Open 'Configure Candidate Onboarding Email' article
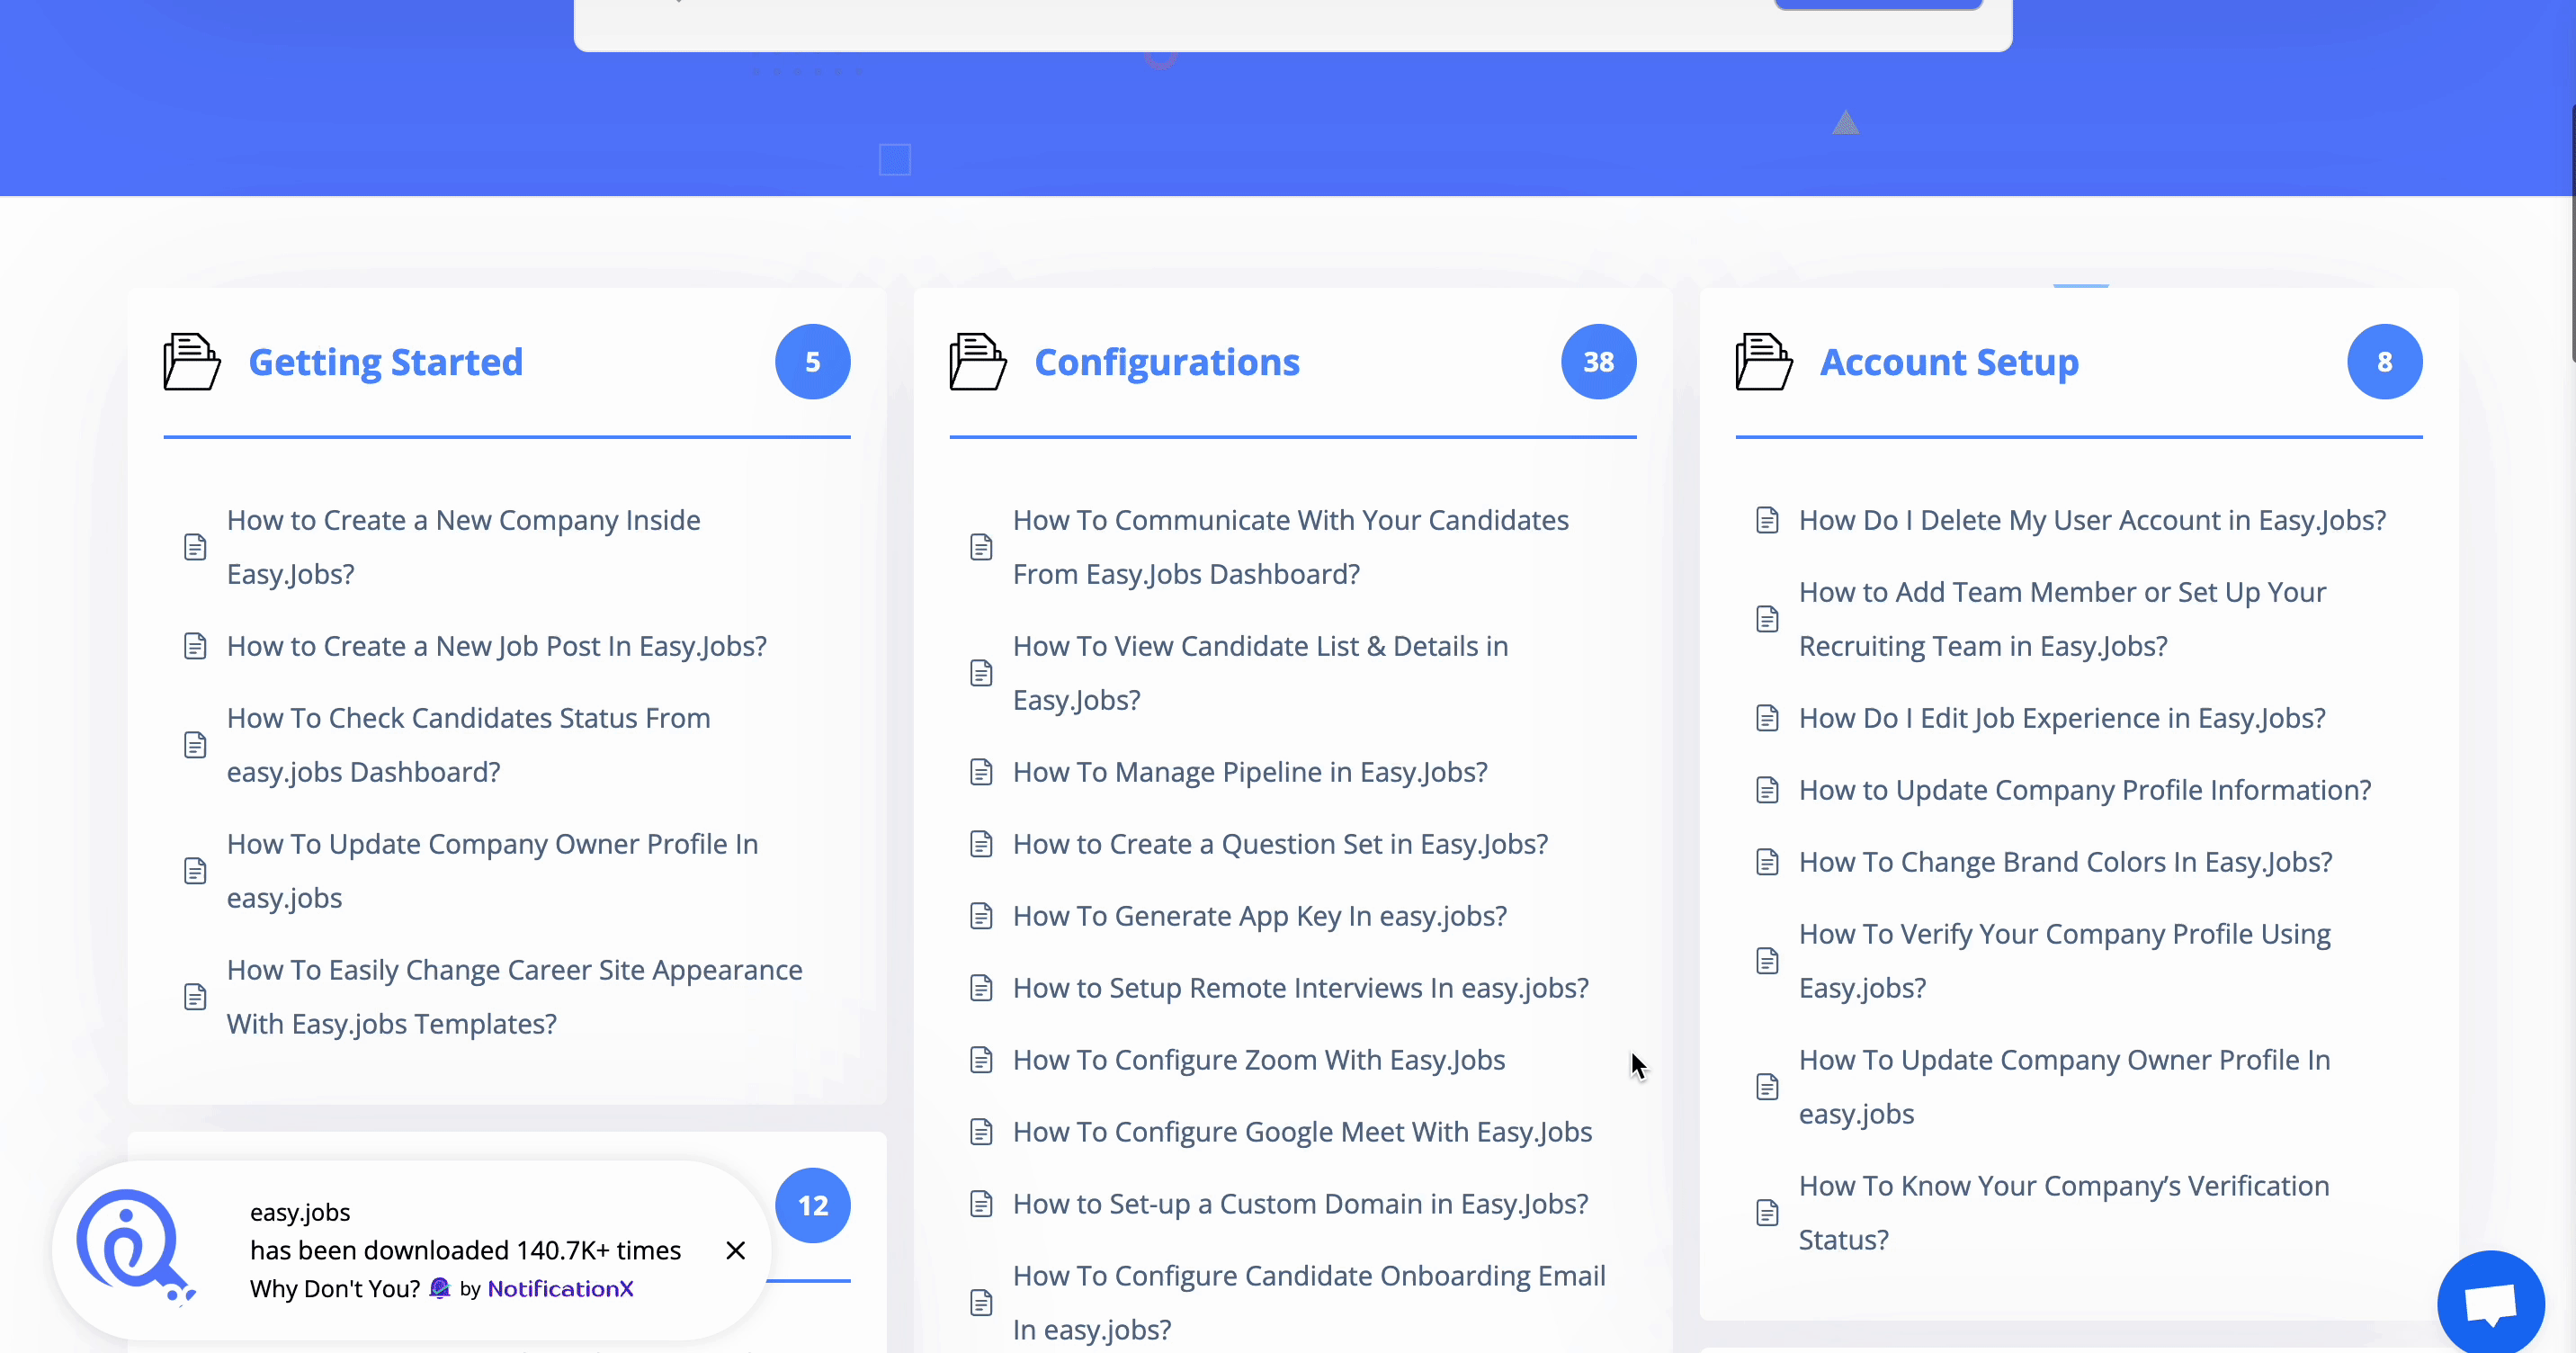The height and width of the screenshot is (1353, 2576). (x=1310, y=1303)
